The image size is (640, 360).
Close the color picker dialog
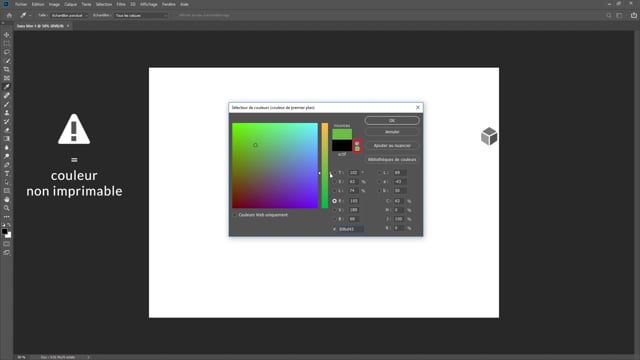[x=418, y=107]
